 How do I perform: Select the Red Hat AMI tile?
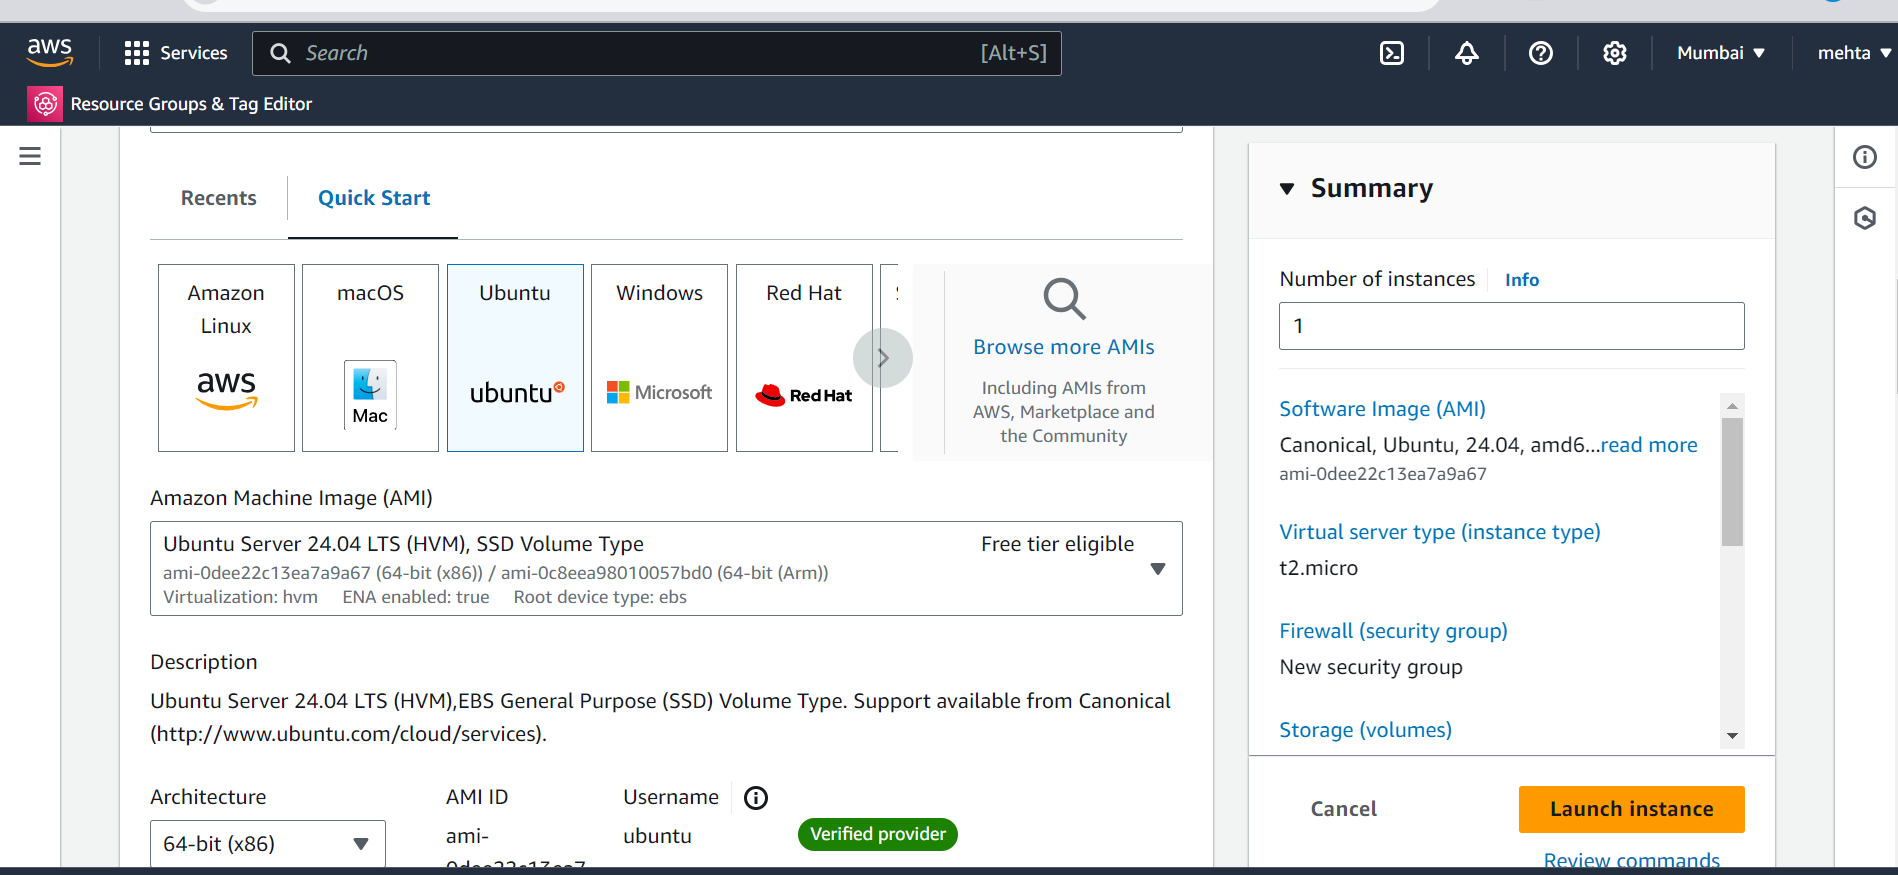804,358
